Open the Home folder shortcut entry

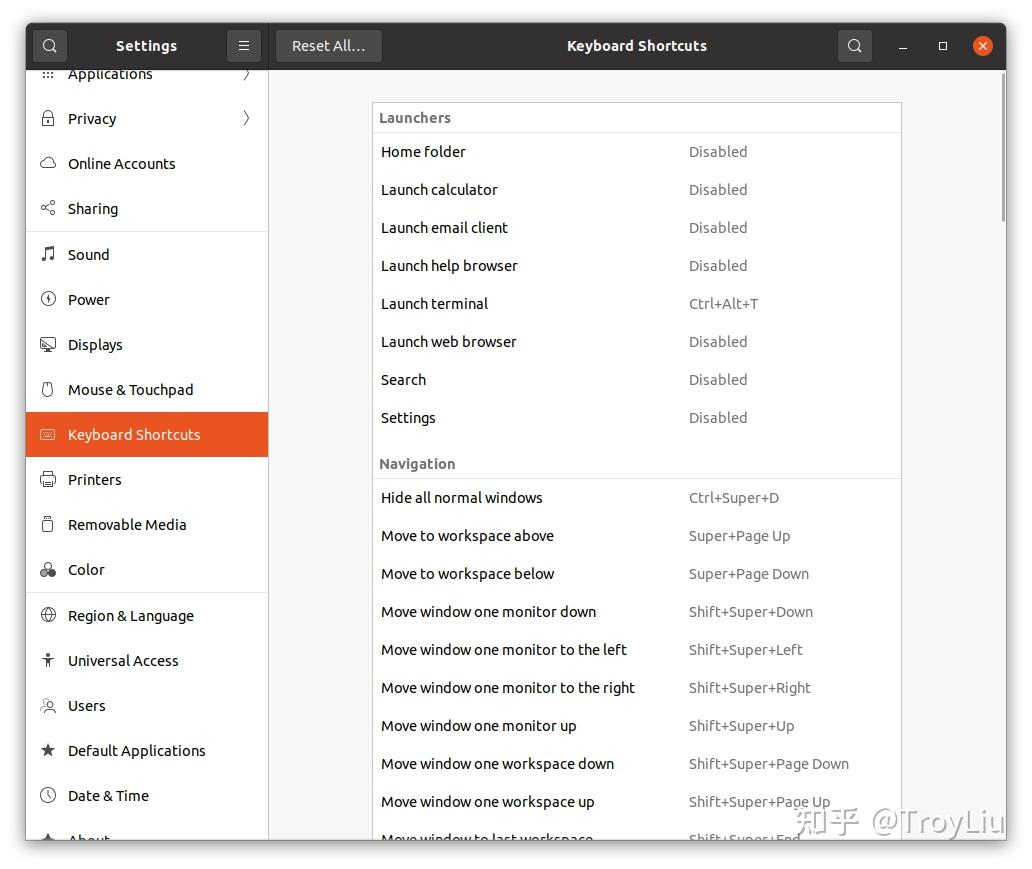pyautogui.click(x=637, y=151)
